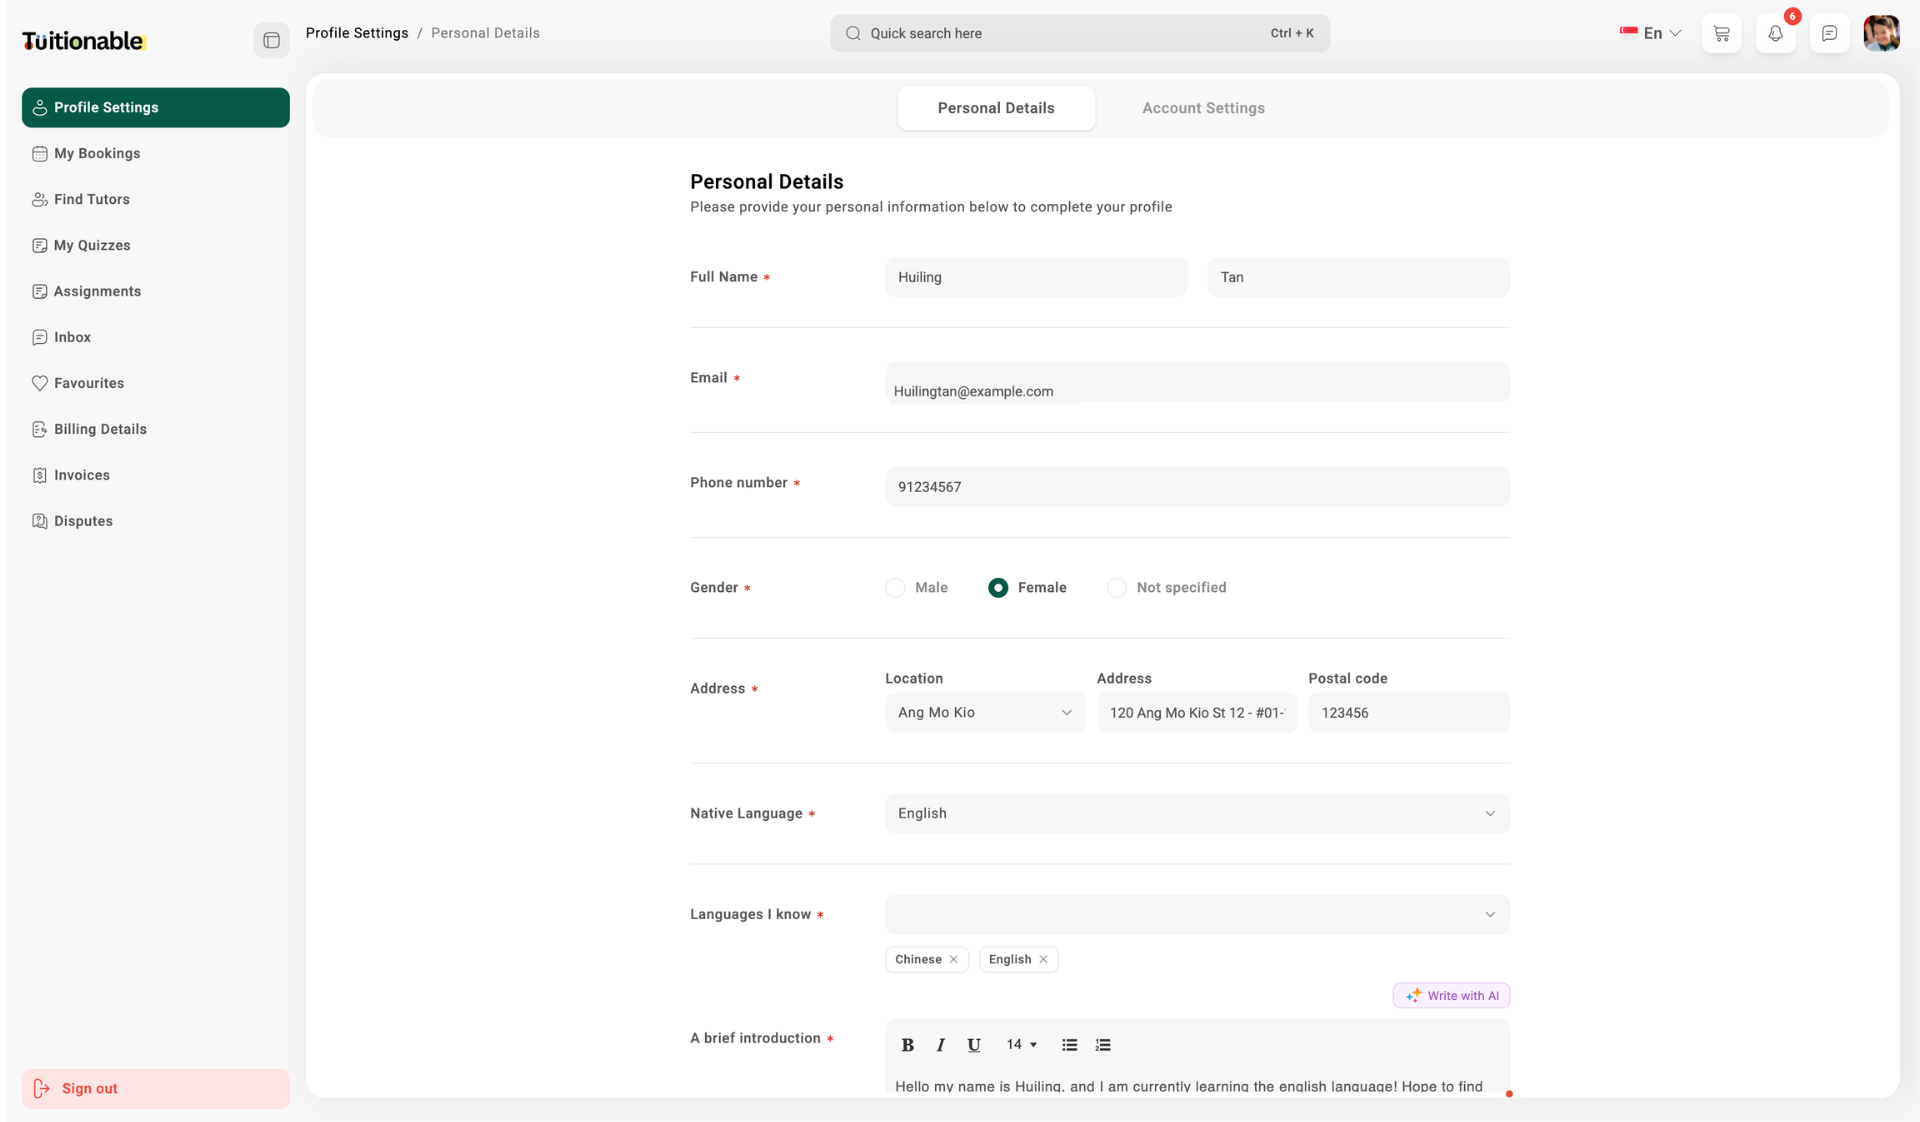Toggle italic formatting in introduction editor

point(940,1045)
